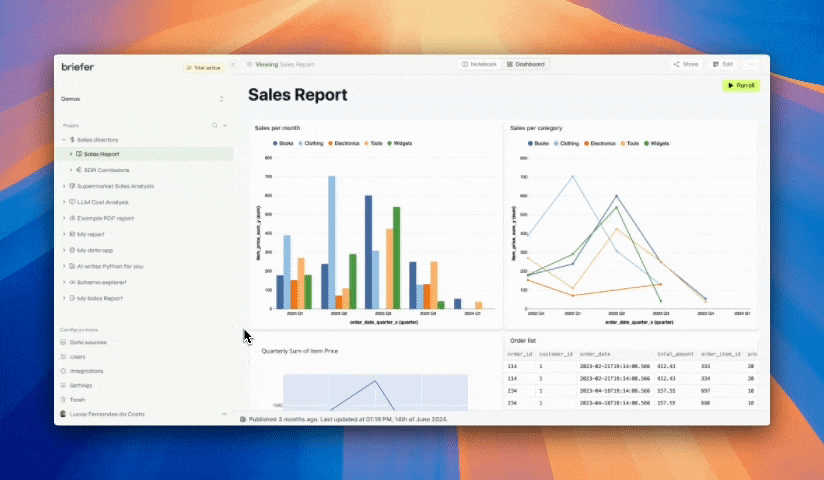Click the icon beside My data app
This screenshot has height=480, width=824.
coord(72,250)
